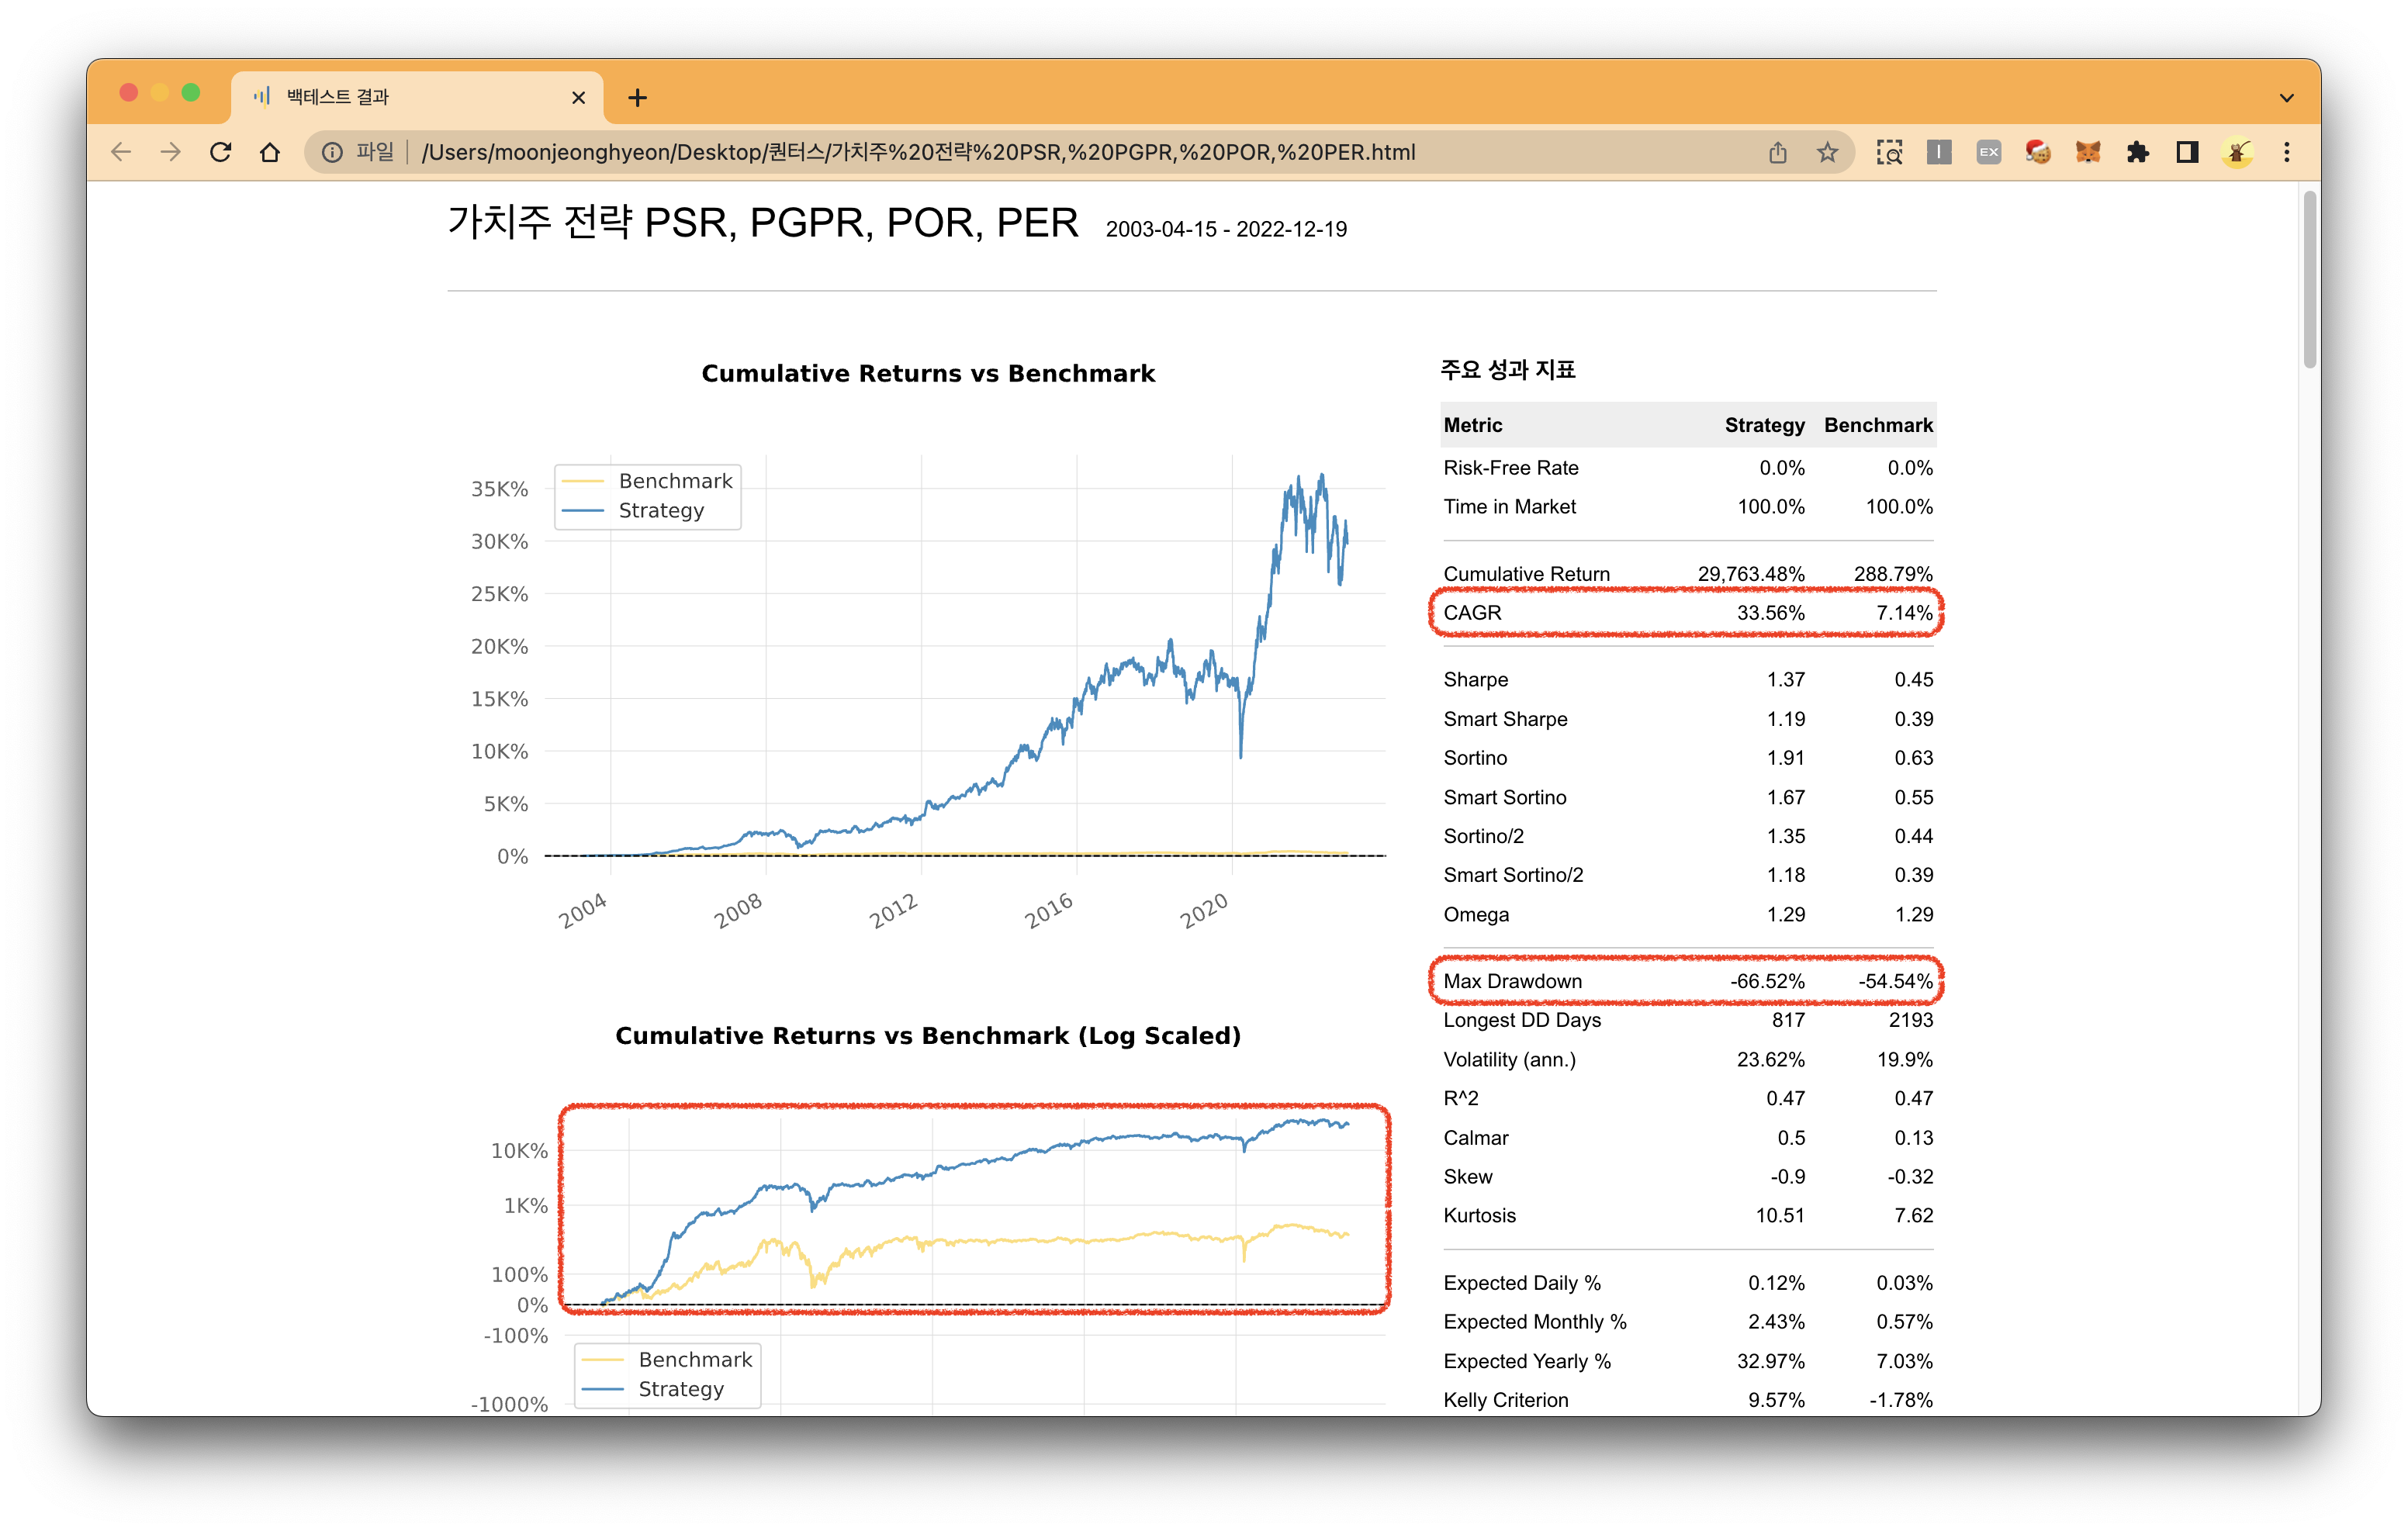Click the Santa hat cookie extension icon

pyautogui.click(x=2037, y=152)
